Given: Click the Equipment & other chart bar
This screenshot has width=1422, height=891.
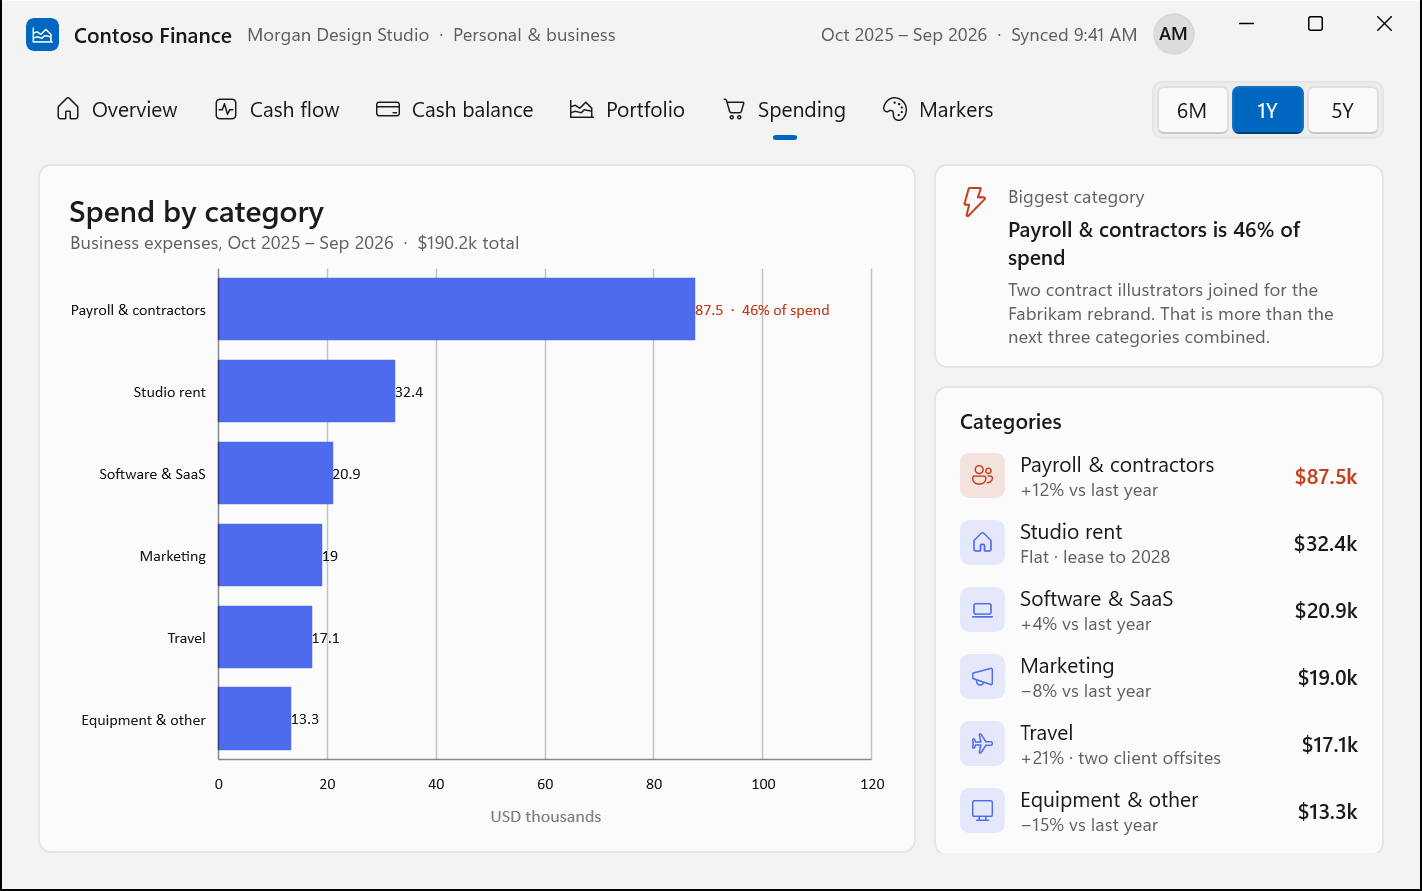Looking at the screenshot, I should point(255,719).
